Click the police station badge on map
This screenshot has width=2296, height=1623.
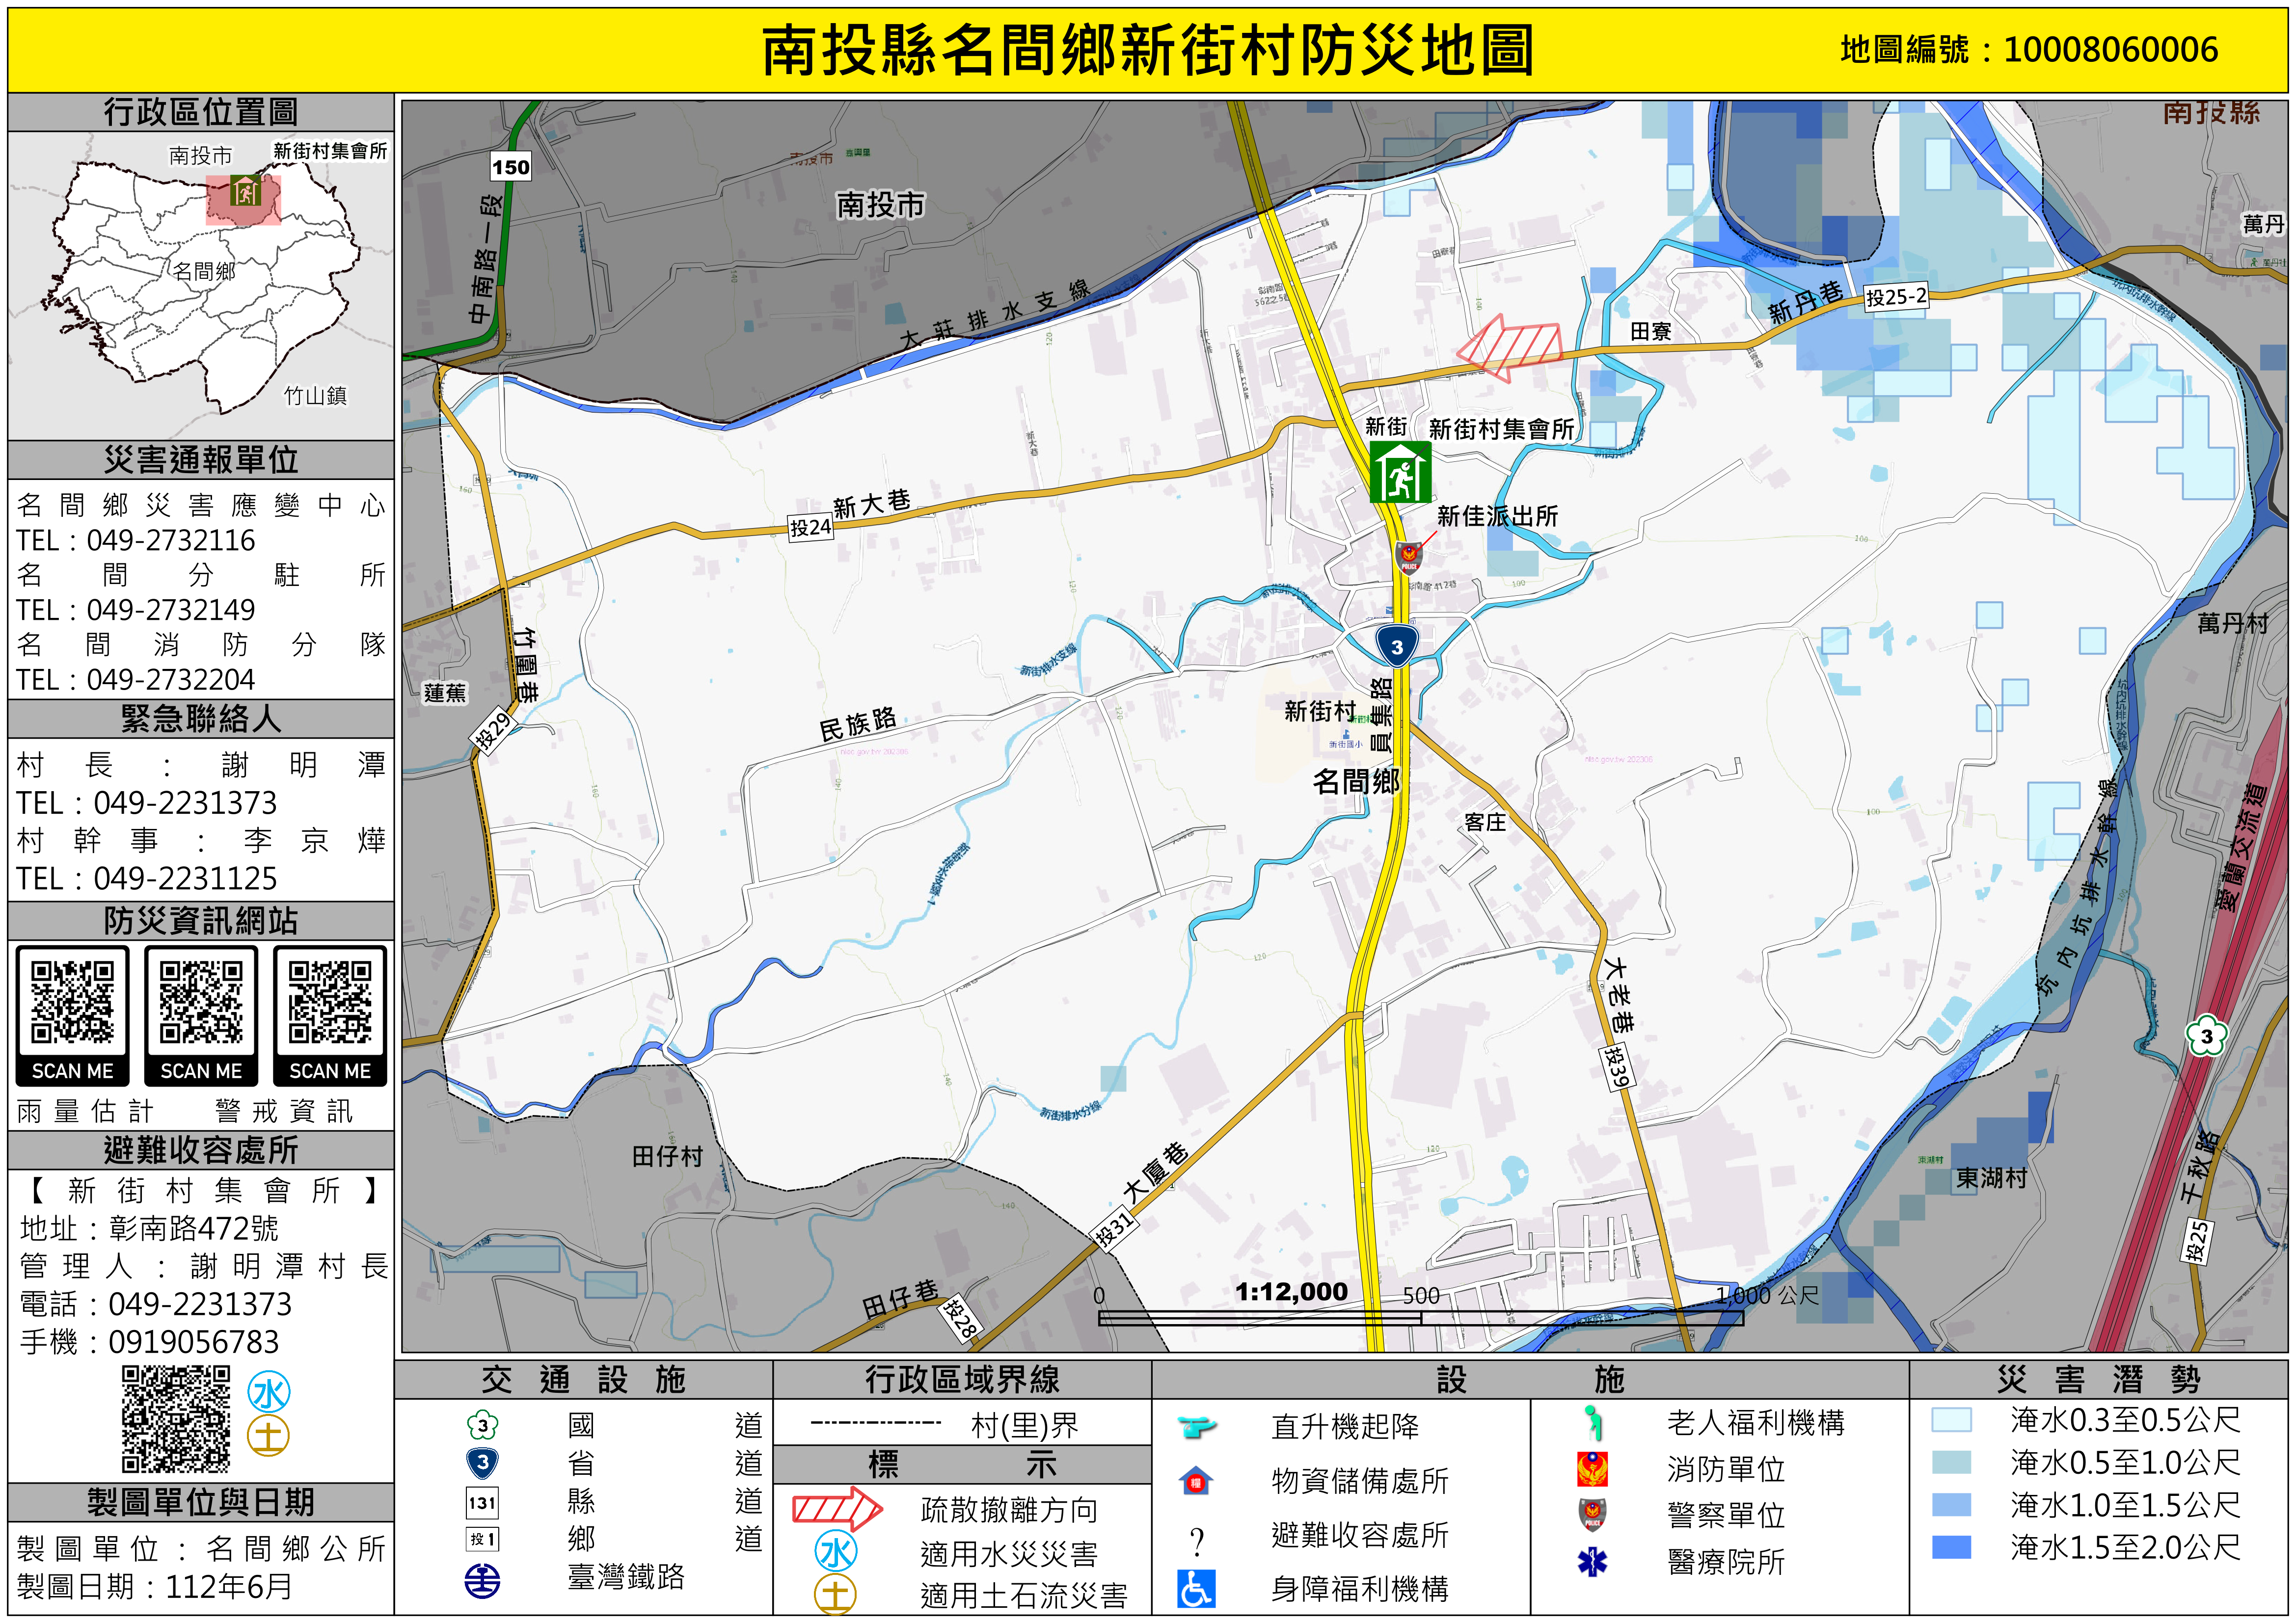tap(1408, 557)
